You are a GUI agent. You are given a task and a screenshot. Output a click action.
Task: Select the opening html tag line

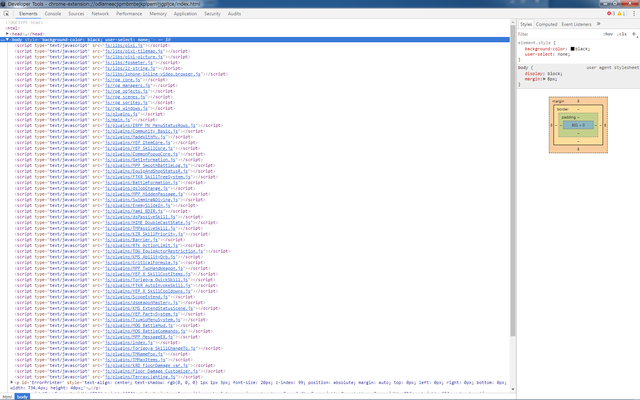[x=13, y=28]
